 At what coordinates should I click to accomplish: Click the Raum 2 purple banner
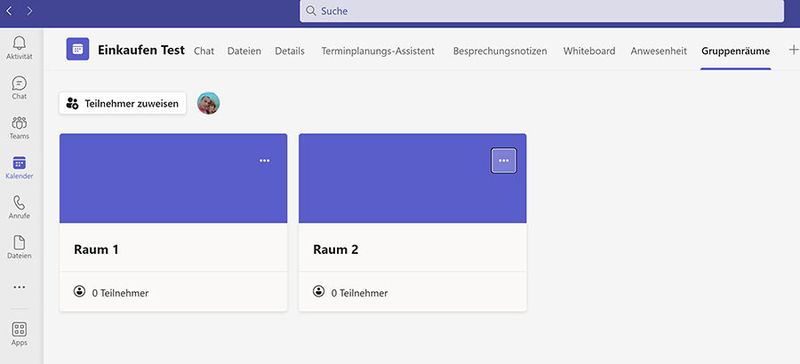[413, 178]
